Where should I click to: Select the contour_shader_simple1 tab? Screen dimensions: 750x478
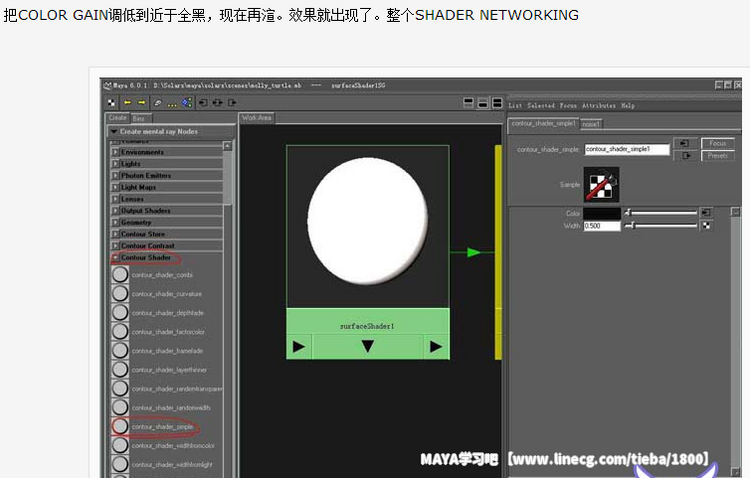(544, 123)
